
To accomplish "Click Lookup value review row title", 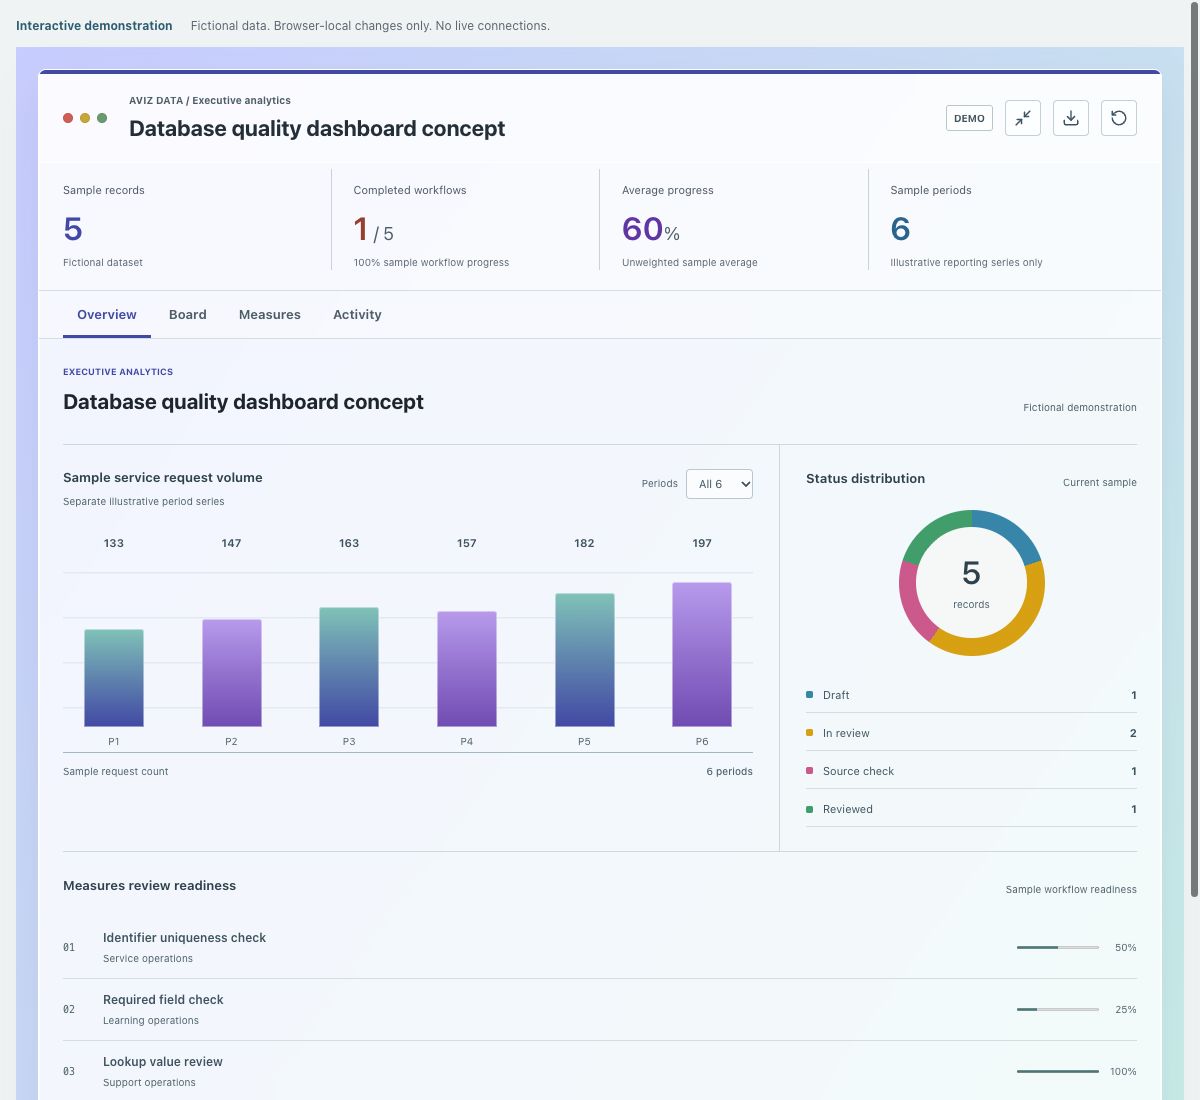I will pyautogui.click(x=163, y=1062).
